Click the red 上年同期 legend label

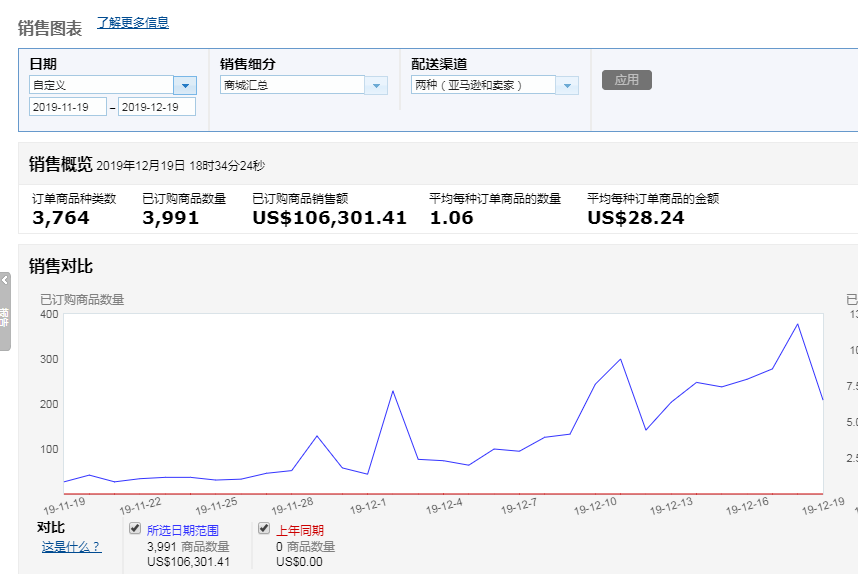[300, 531]
